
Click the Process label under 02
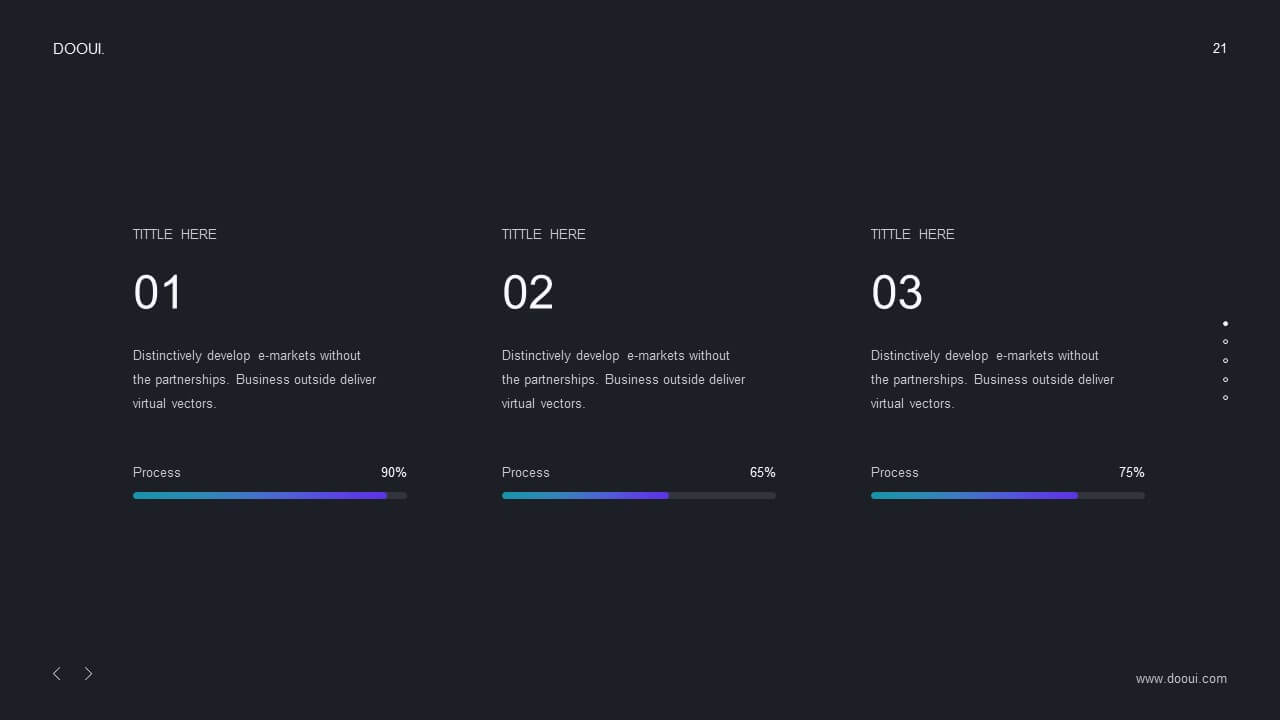[x=526, y=472]
